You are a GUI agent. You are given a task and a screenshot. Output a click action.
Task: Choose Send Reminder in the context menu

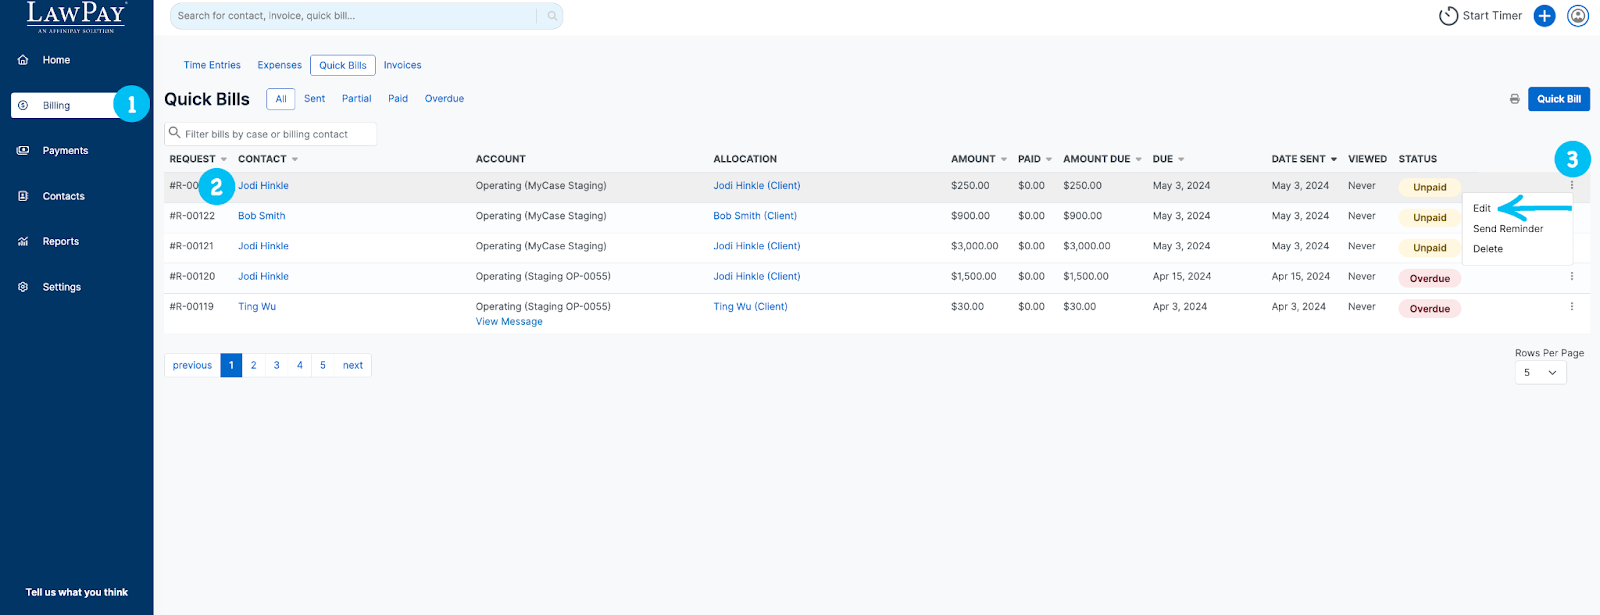(x=1507, y=229)
